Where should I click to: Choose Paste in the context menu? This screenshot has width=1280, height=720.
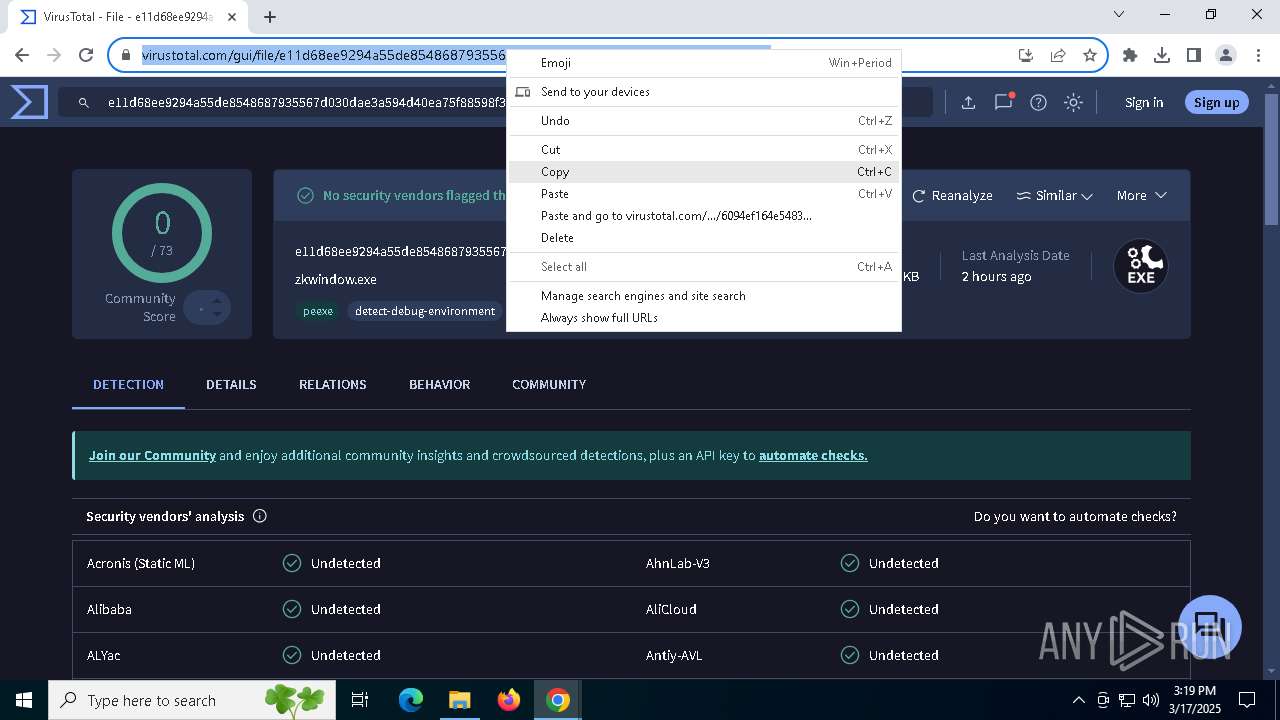pos(704,194)
